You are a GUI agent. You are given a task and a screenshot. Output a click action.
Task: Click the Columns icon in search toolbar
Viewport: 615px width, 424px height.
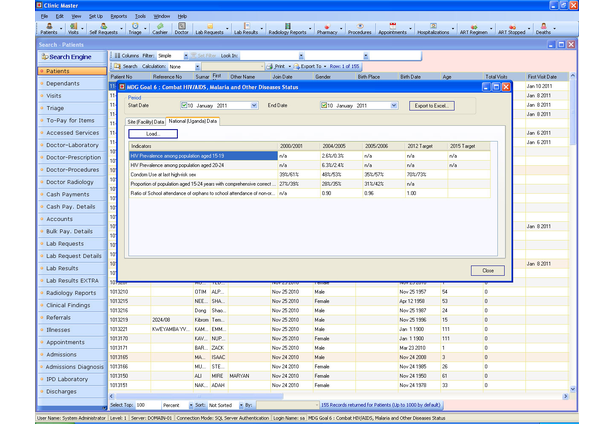click(117, 56)
